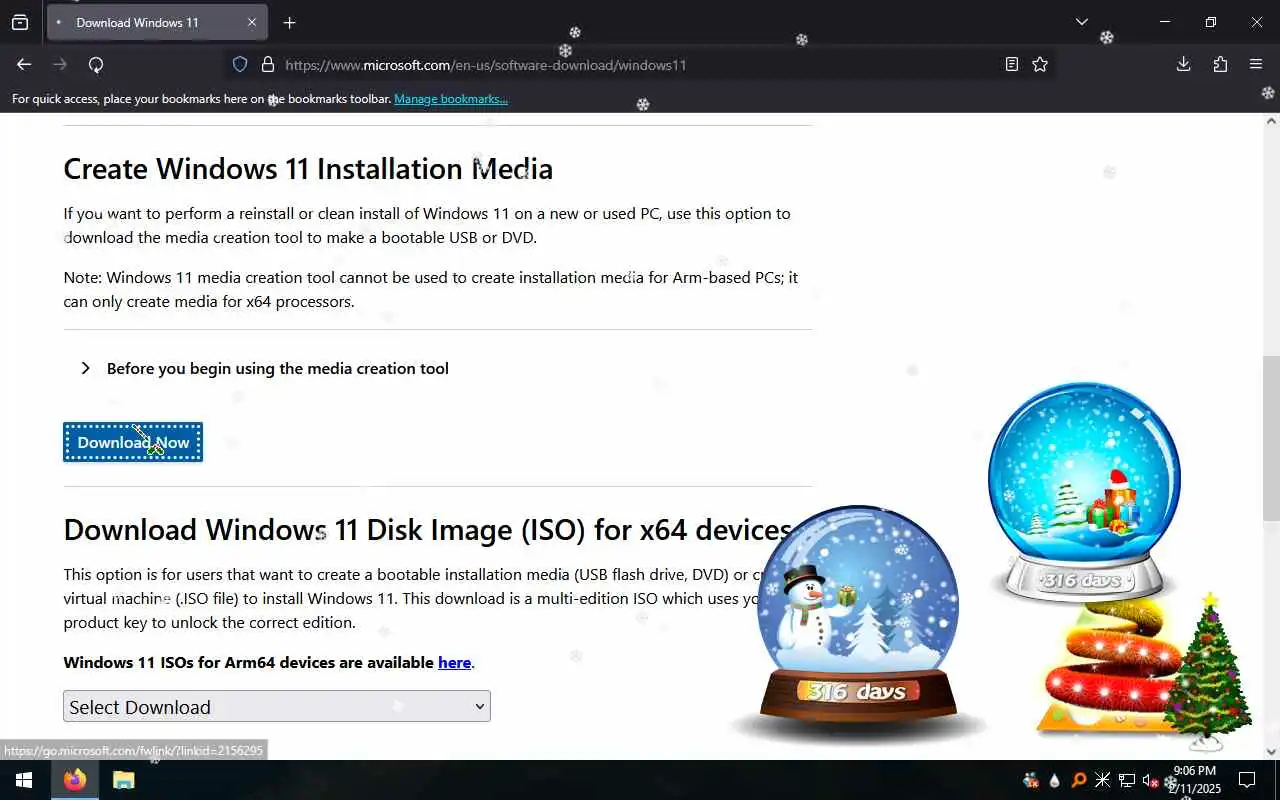Viewport: 1280px width, 800px height.
Task: Open the Windows Start menu
Action: [x=24, y=780]
